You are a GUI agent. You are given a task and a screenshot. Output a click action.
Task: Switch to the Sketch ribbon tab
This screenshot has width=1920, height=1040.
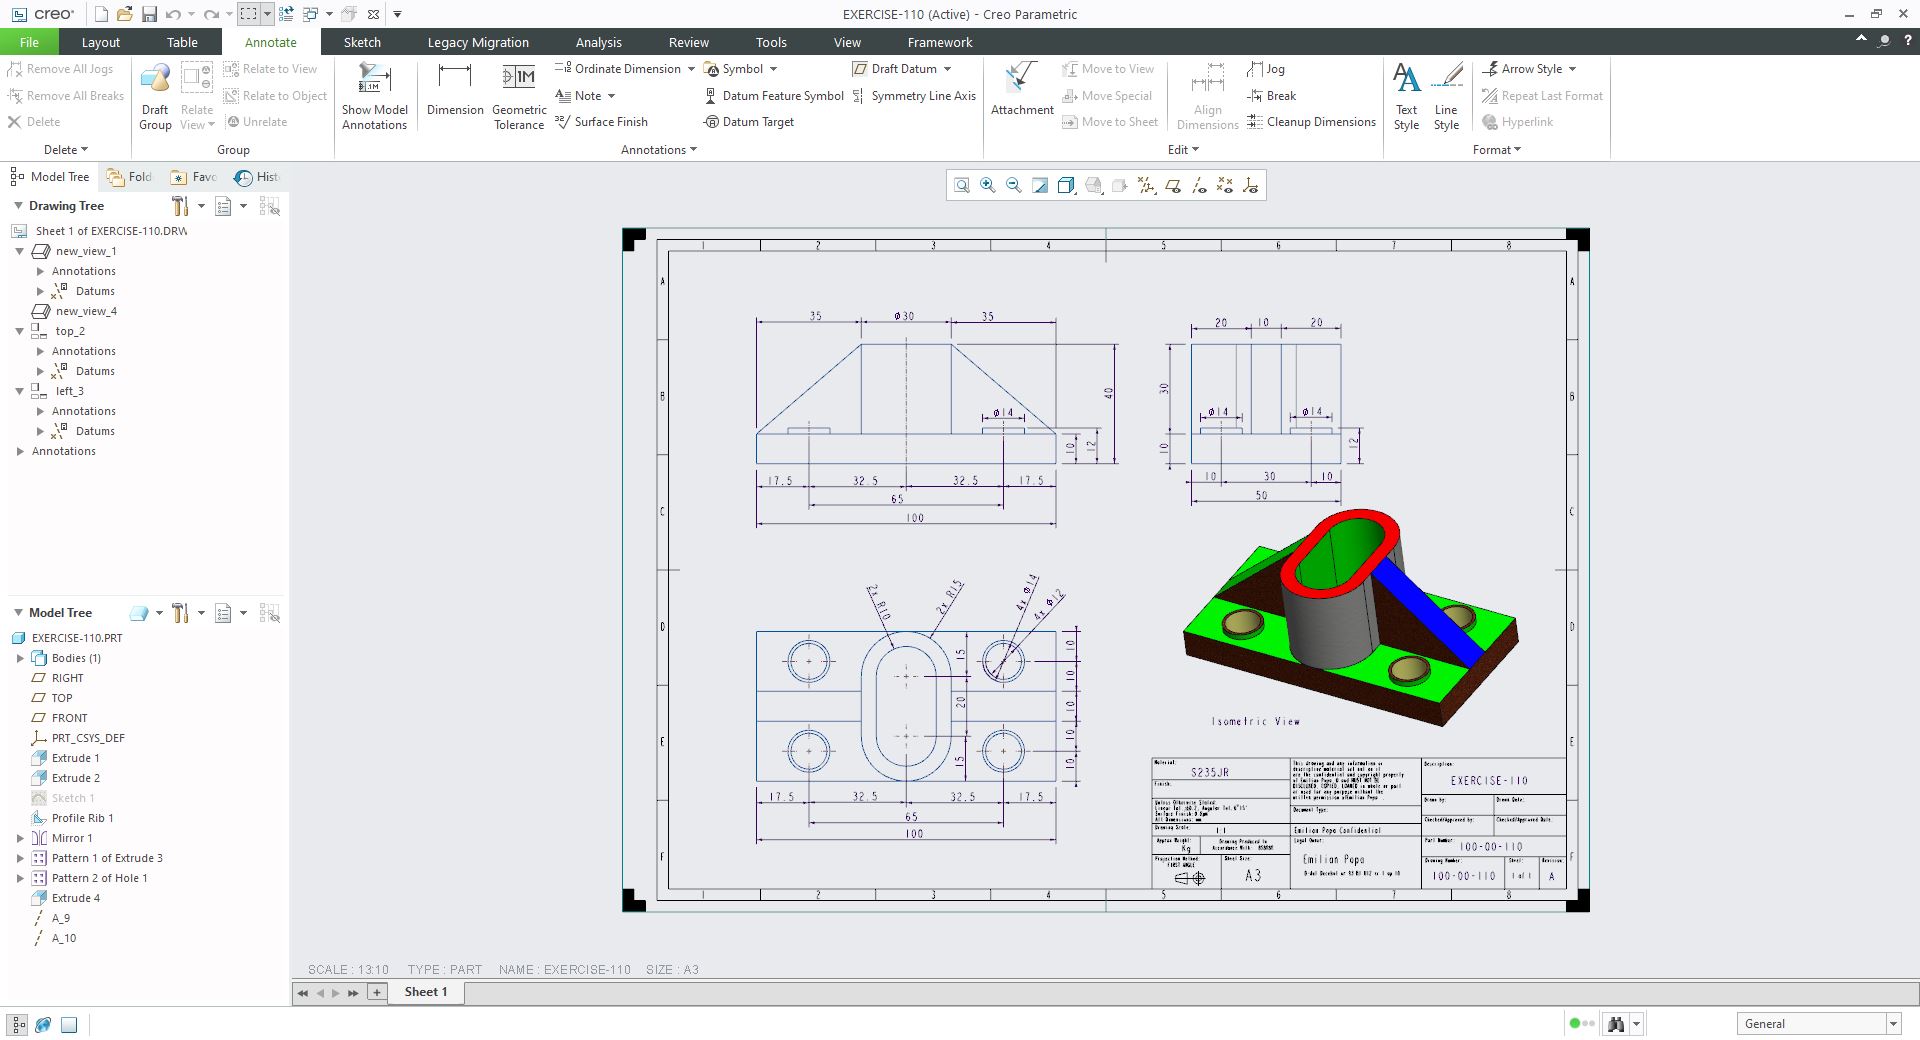pyautogui.click(x=362, y=42)
